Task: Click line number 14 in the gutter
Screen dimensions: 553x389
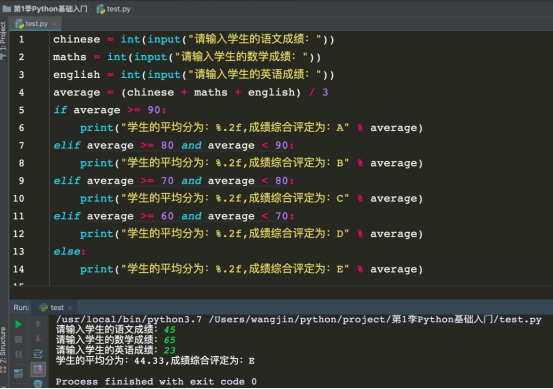Action: point(19,269)
